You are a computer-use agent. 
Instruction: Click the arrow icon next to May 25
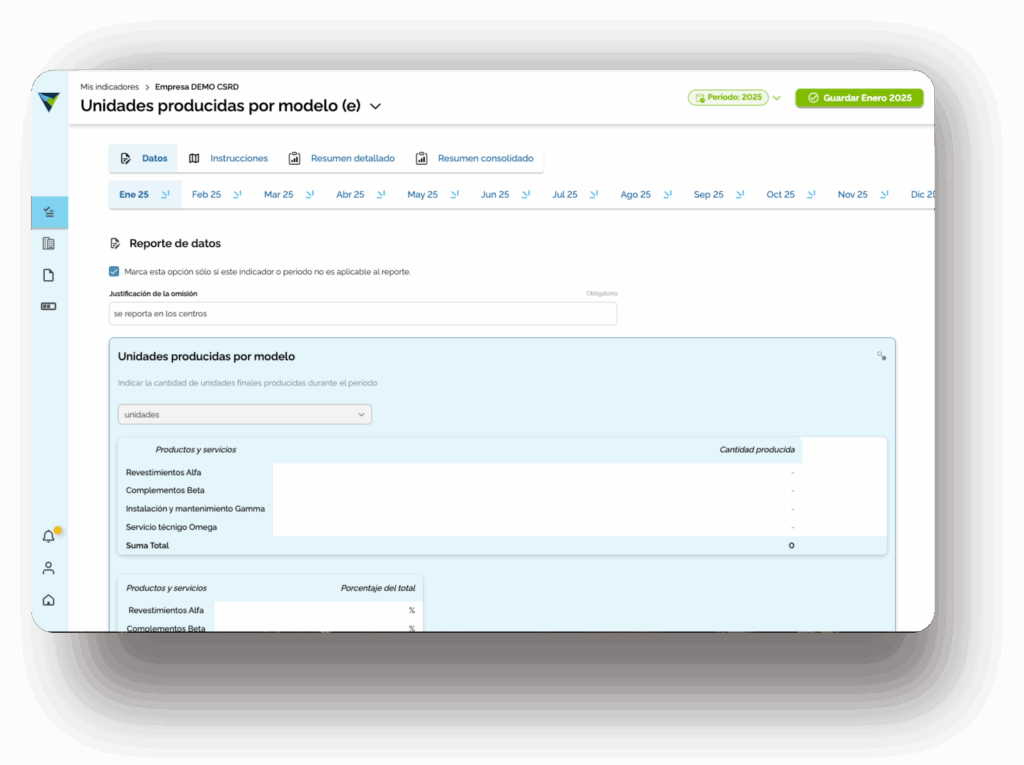[x=455, y=195]
